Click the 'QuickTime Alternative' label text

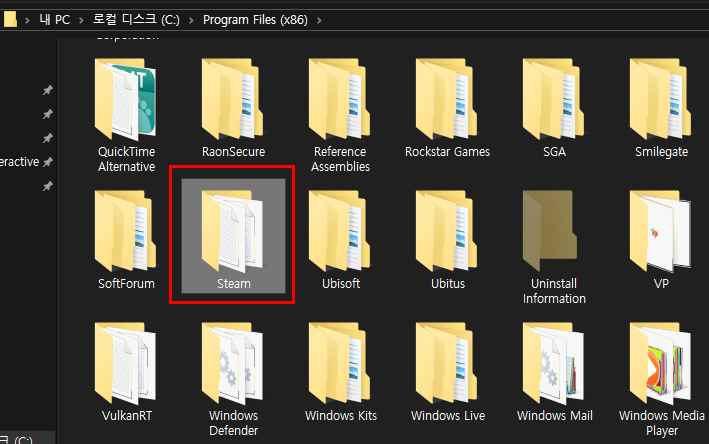tap(127, 159)
